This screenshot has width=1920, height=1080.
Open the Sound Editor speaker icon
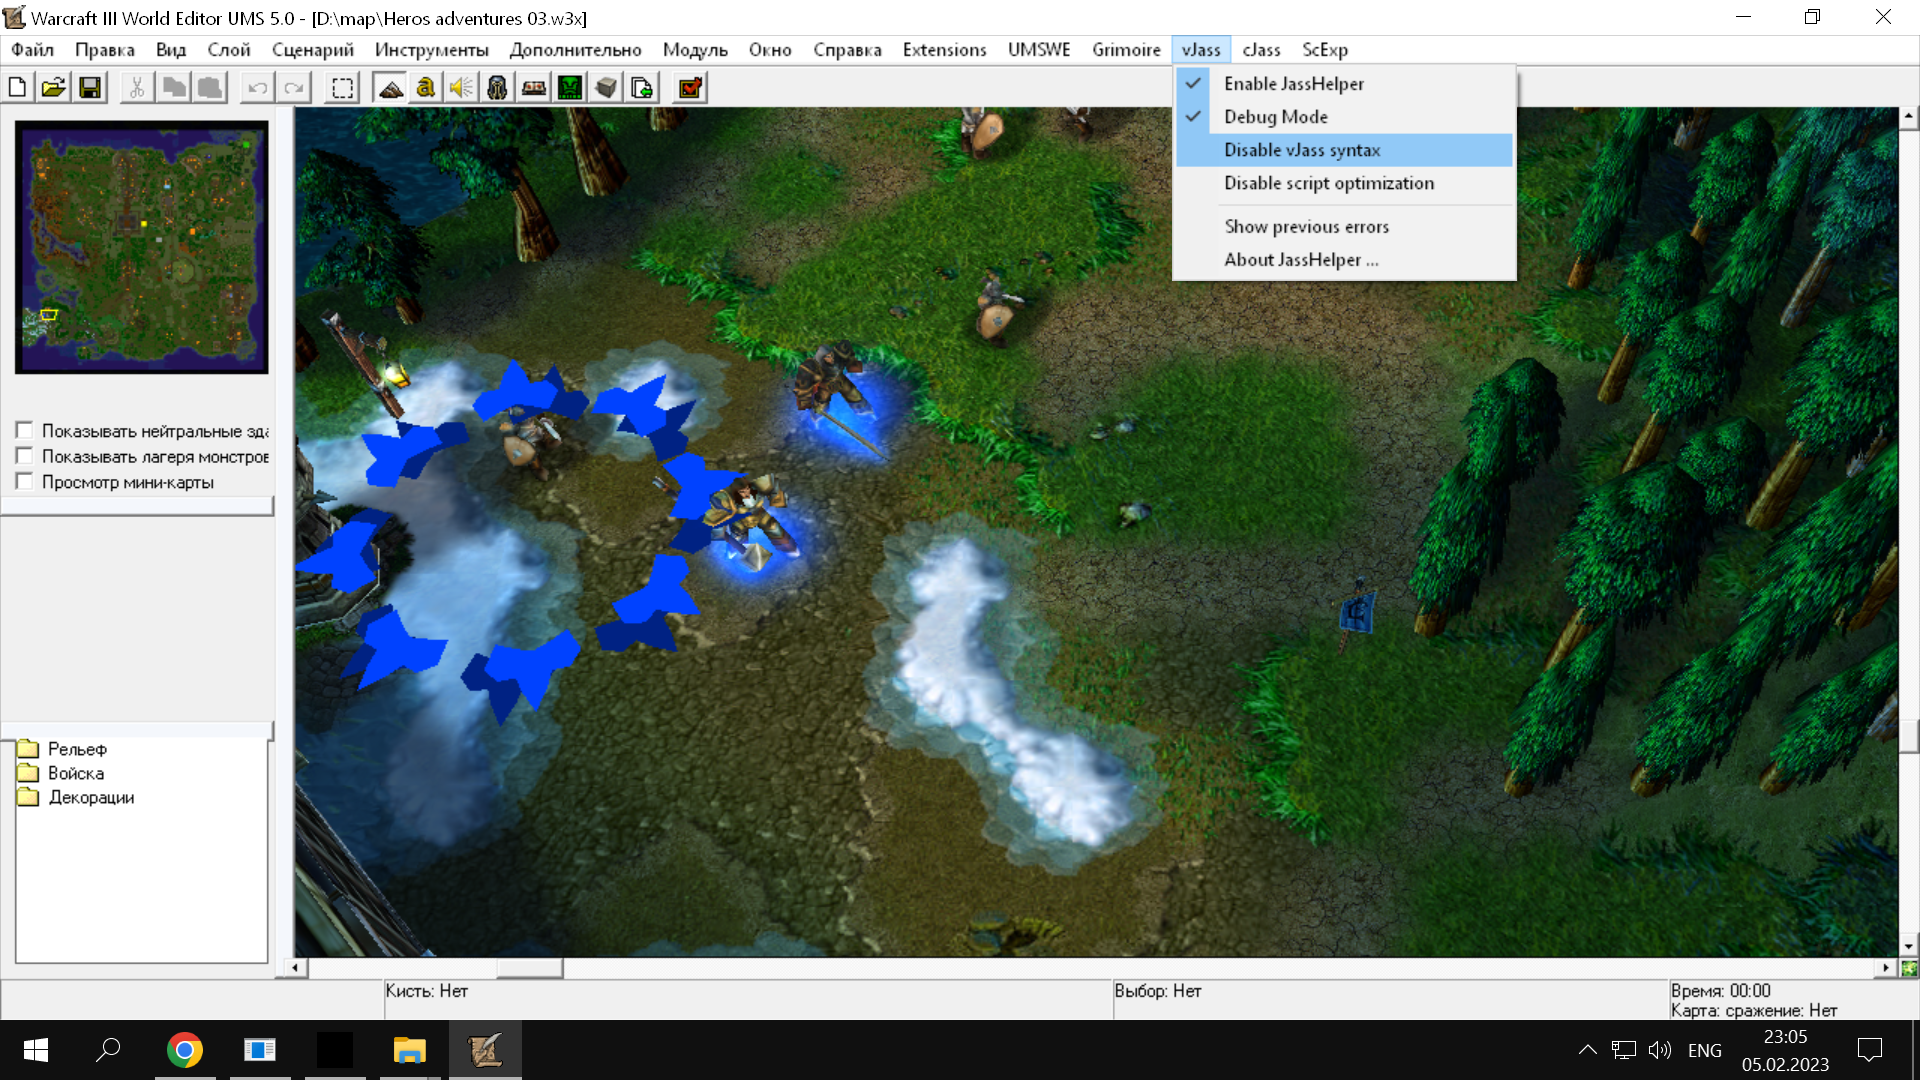point(461,88)
